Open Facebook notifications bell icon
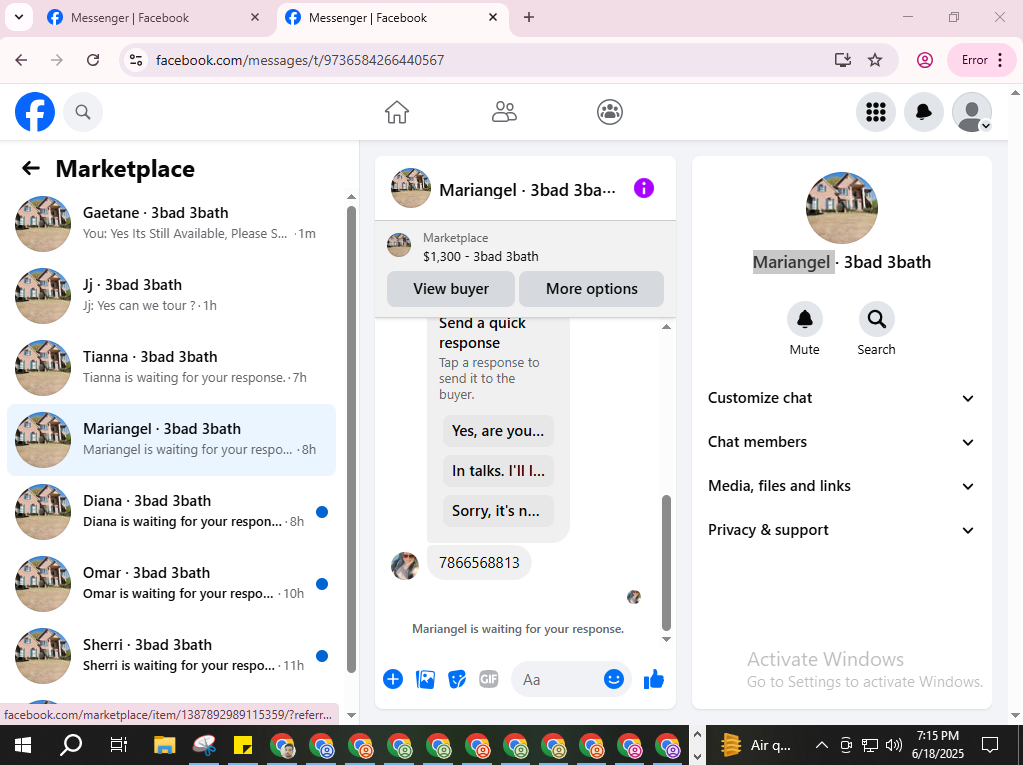The width and height of the screenshot is (1023, 765). [924, 112]
